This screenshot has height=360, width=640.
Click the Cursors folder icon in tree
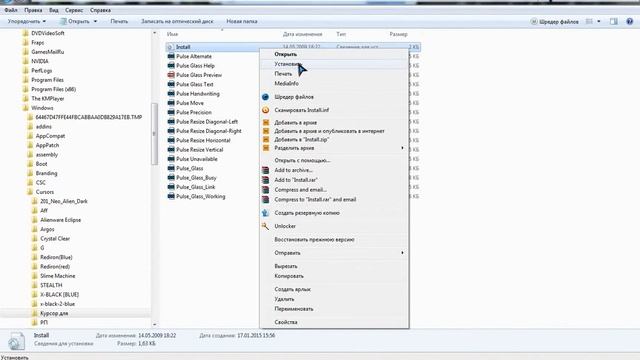[x=30, y=192]
